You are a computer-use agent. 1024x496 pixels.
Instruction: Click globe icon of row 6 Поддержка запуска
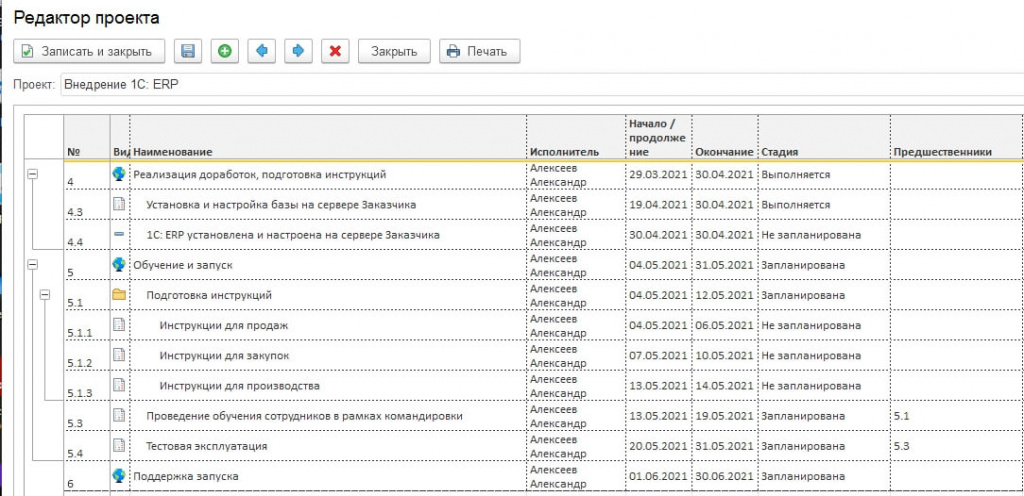[x=119, y=475]
